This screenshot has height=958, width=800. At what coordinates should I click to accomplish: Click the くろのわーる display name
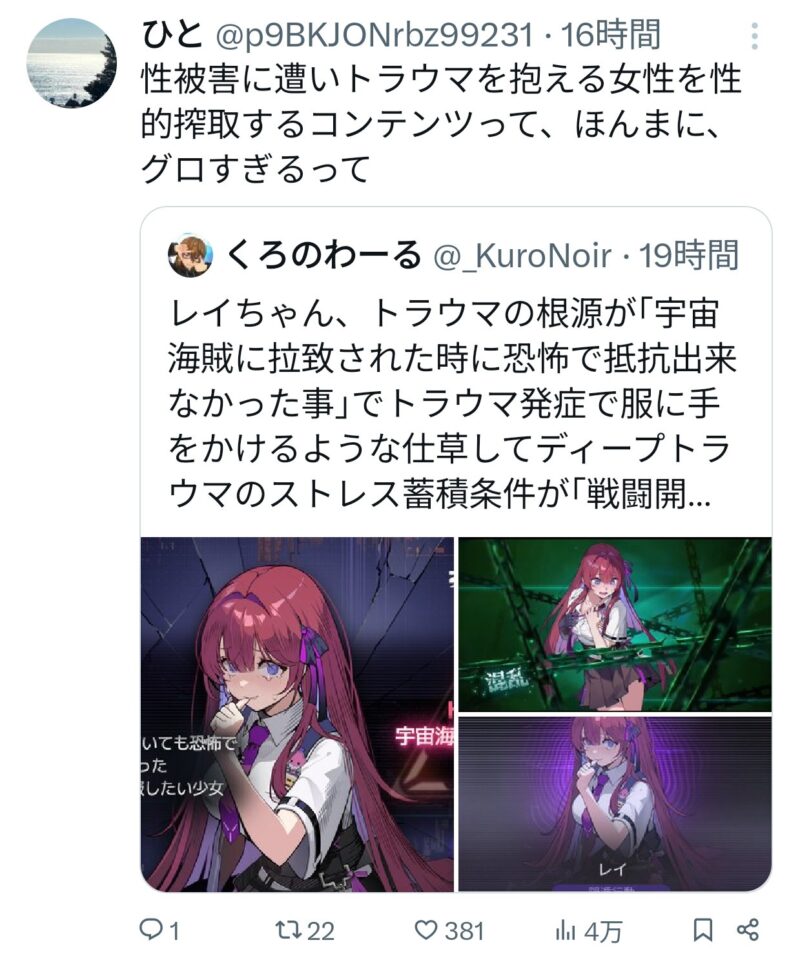(x=324, y=255)
